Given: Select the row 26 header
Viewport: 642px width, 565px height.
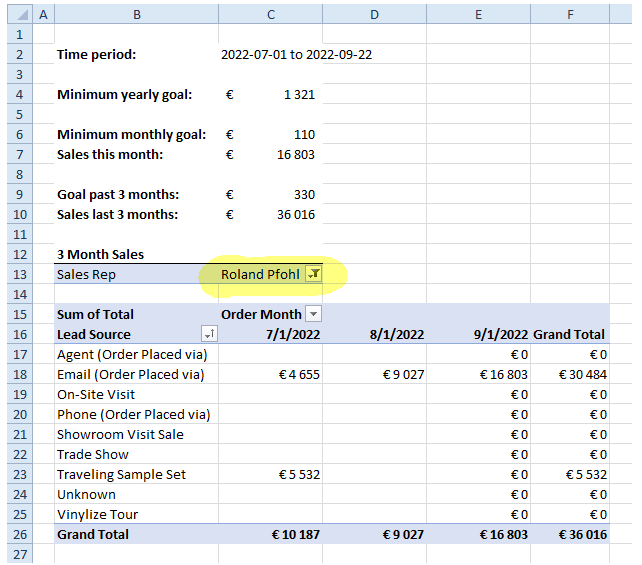Looking at the screenshot, I should pos(17,535).
